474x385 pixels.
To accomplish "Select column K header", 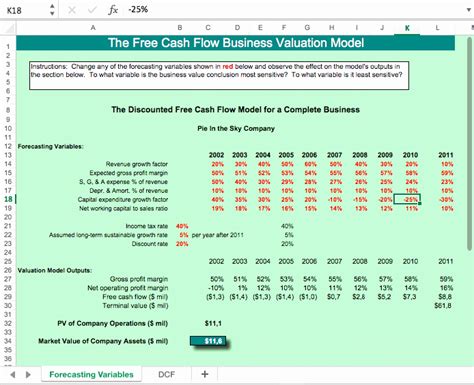I will pyautogui.click(x=407, y=28).
